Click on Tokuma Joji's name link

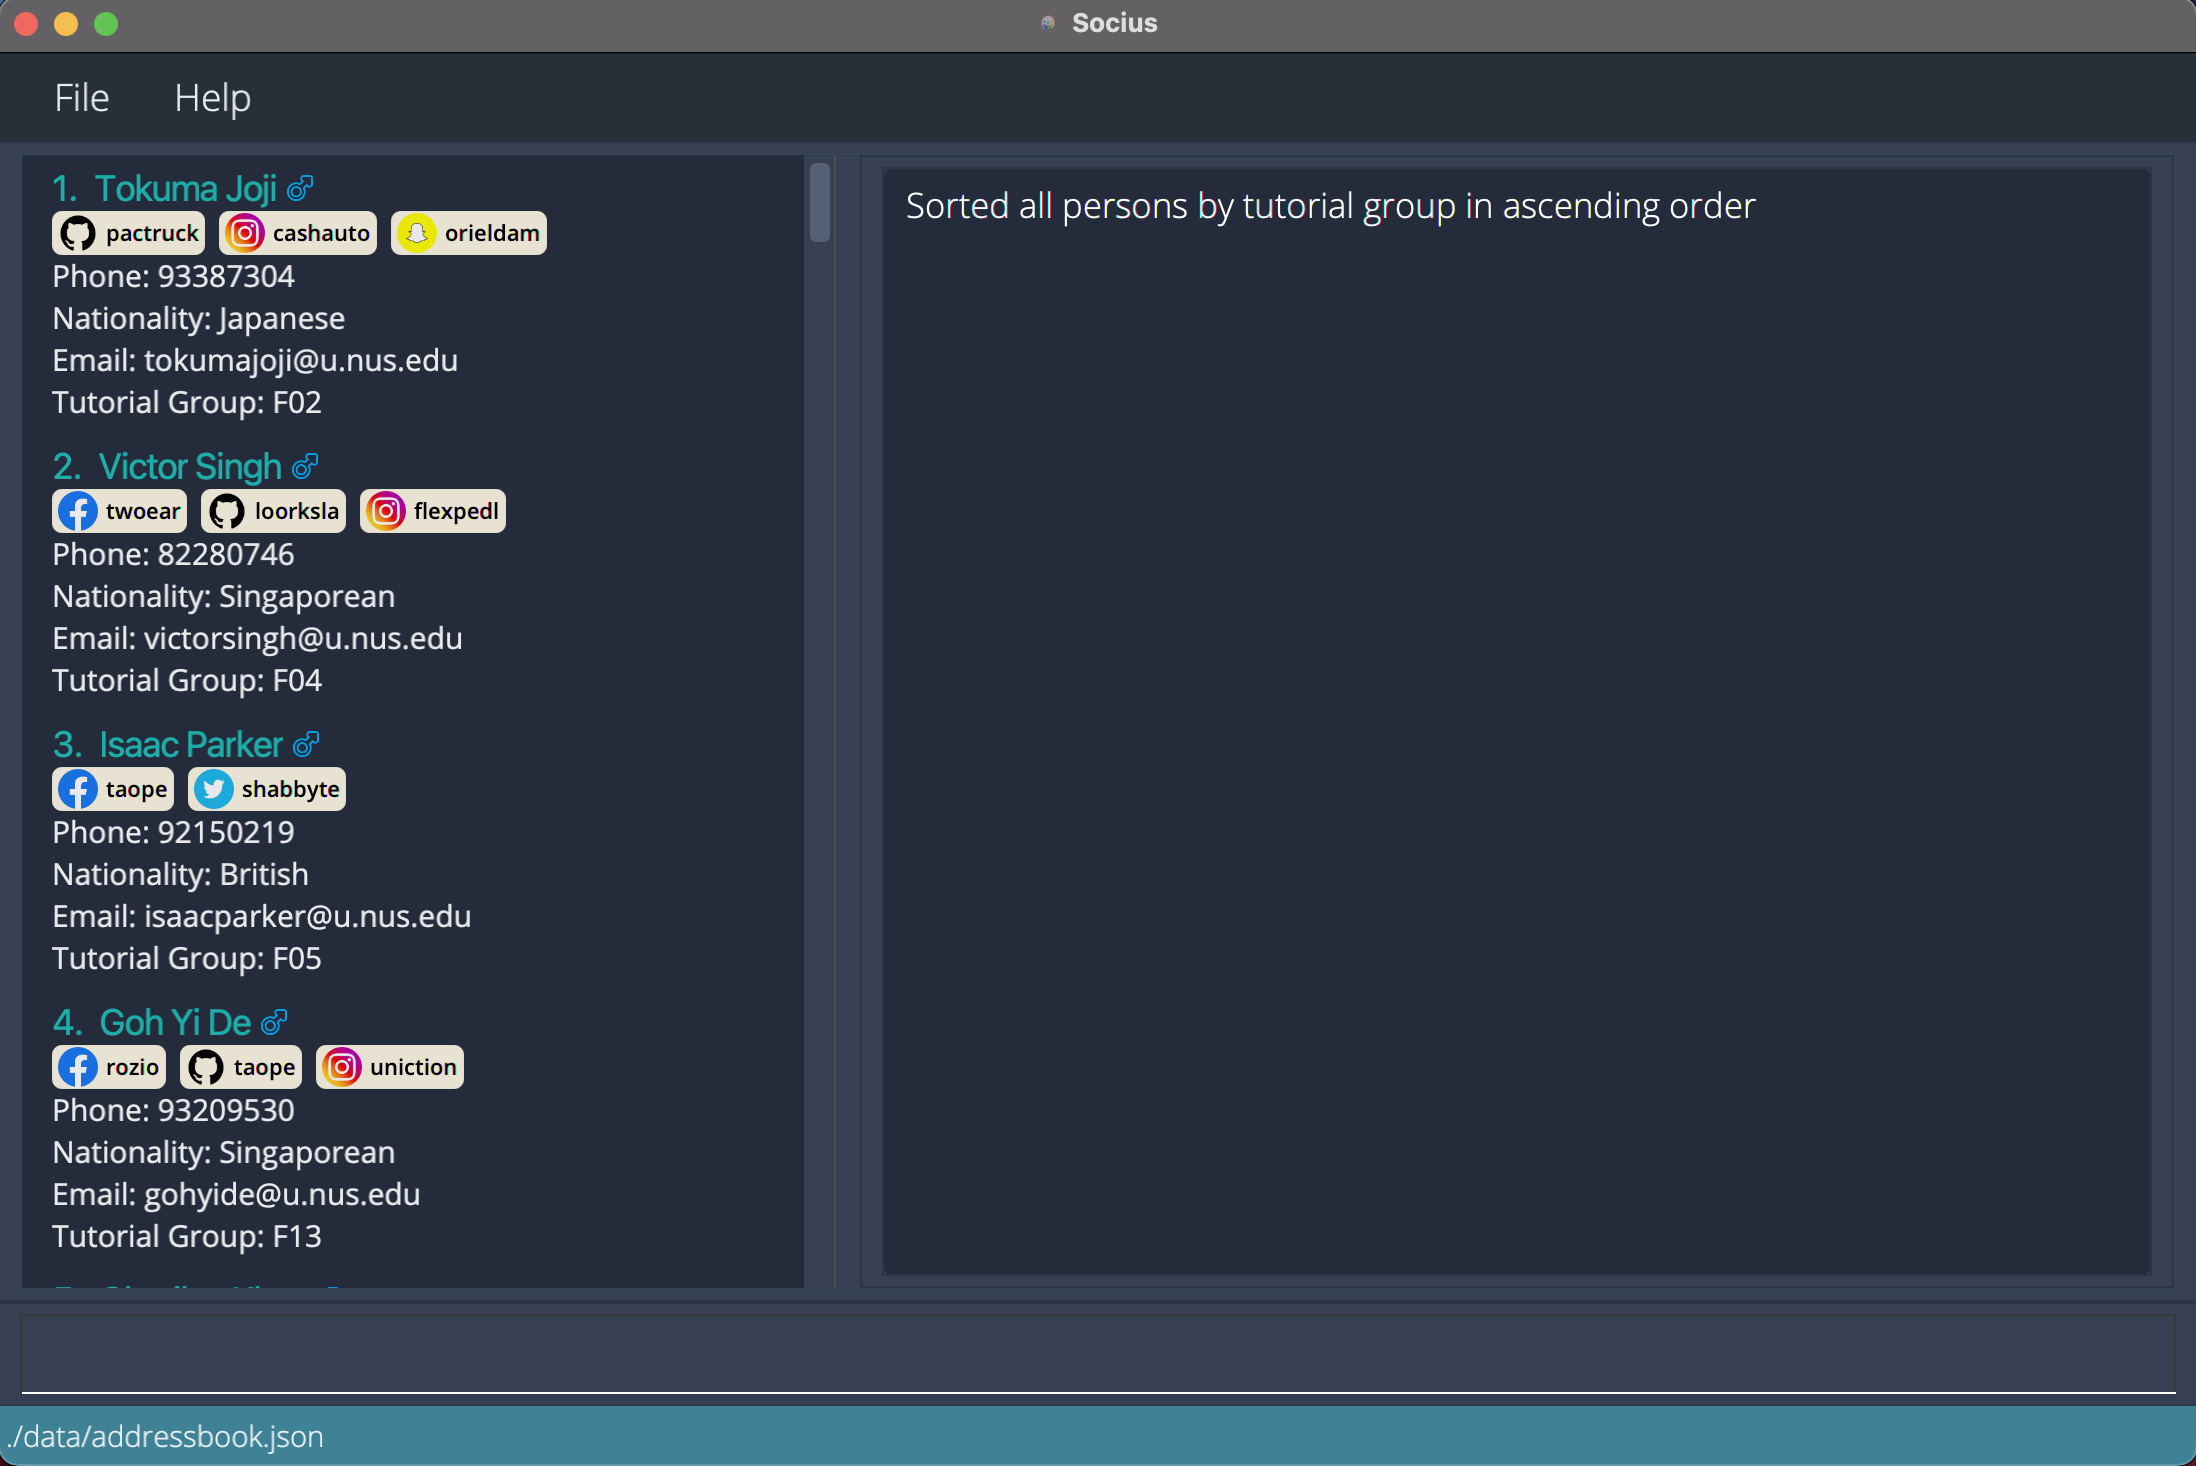185,188
